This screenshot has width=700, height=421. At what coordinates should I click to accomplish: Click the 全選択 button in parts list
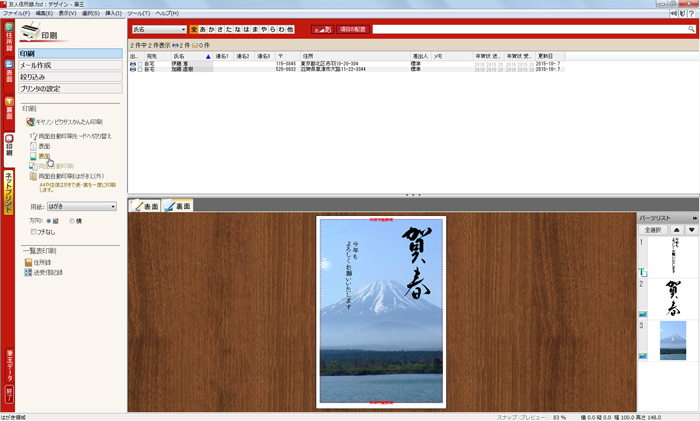(654, 229)
